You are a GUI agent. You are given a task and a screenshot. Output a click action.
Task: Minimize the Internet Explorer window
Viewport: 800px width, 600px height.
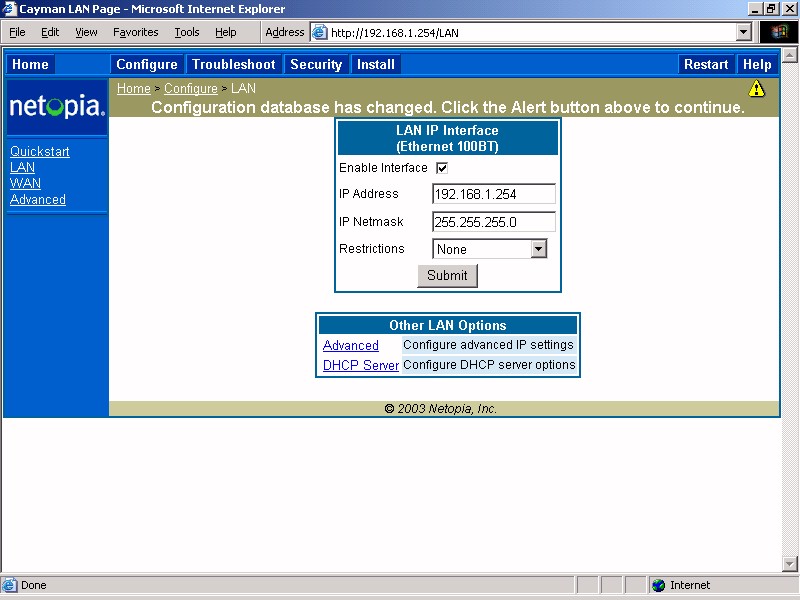point(756,9)
